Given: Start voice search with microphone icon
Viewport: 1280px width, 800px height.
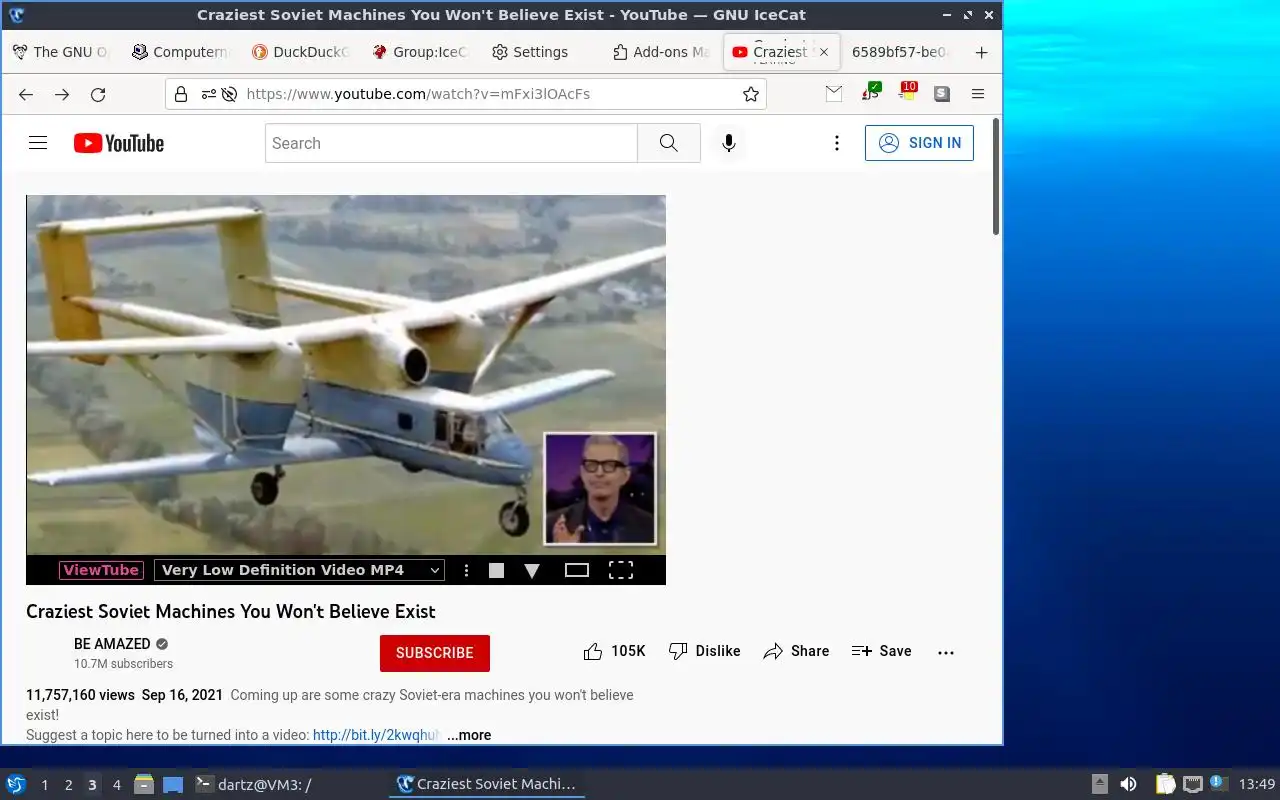Looking at the screenshot, I should [x=729, y=143].
